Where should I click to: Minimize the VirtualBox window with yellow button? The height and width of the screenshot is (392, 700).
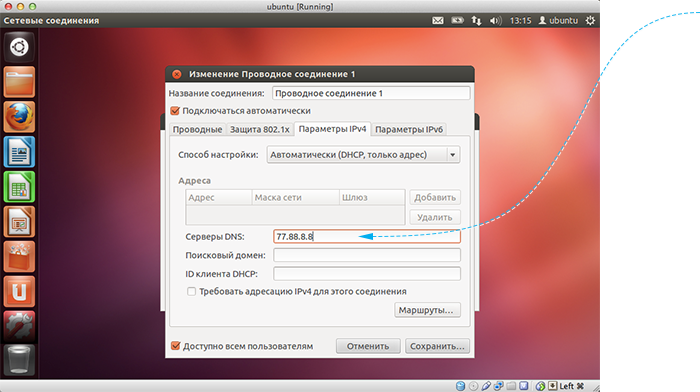click(20, 7)
